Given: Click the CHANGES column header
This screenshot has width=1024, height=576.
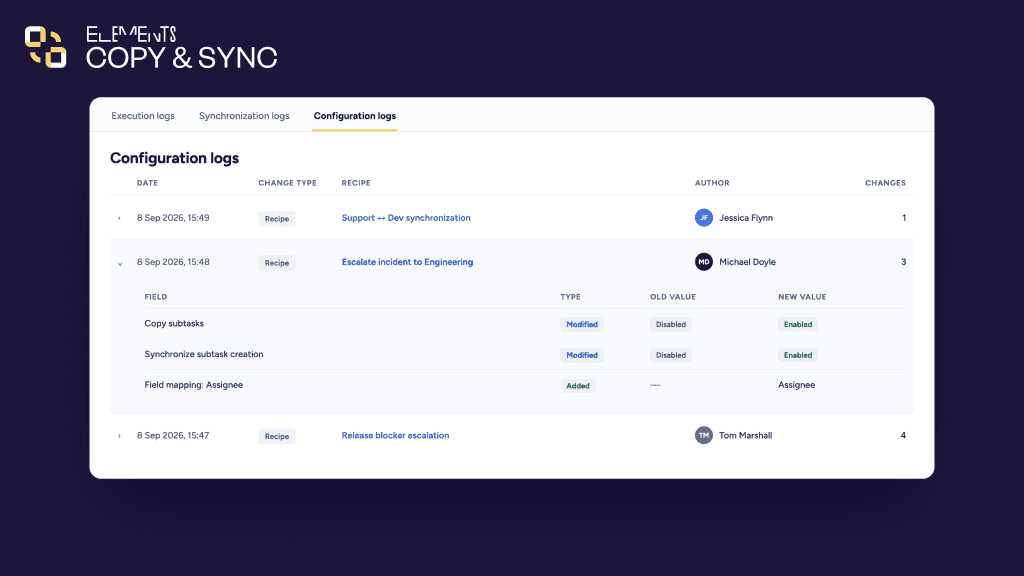Looking at the screenshot, I should coord(886,183).
